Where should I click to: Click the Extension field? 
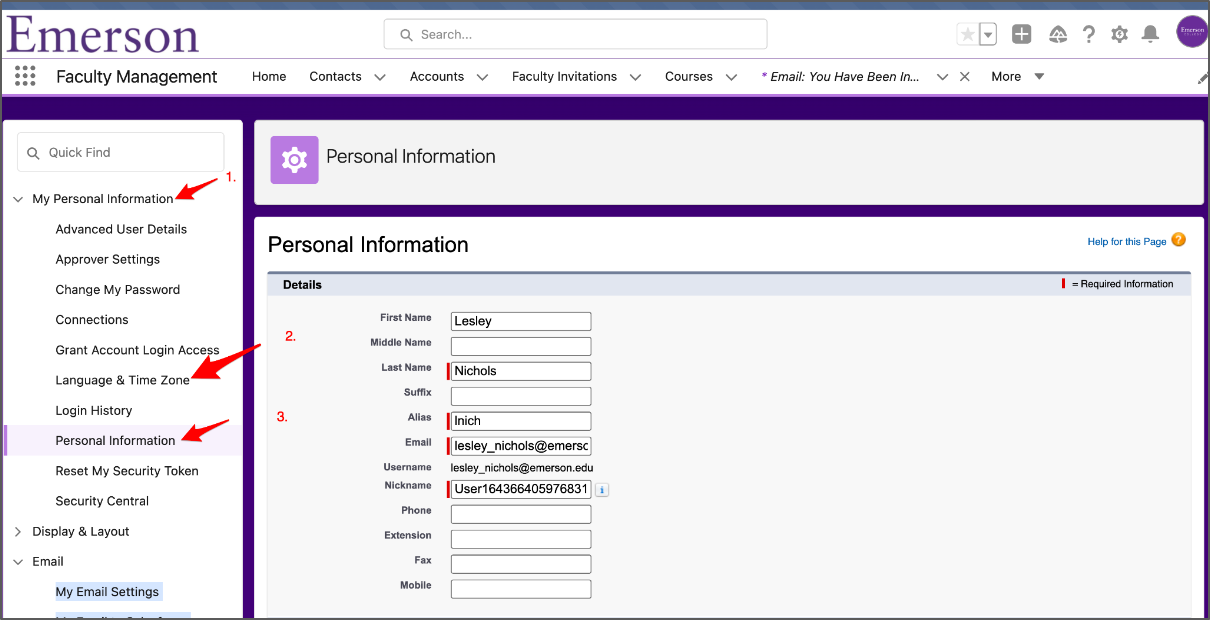521,539
